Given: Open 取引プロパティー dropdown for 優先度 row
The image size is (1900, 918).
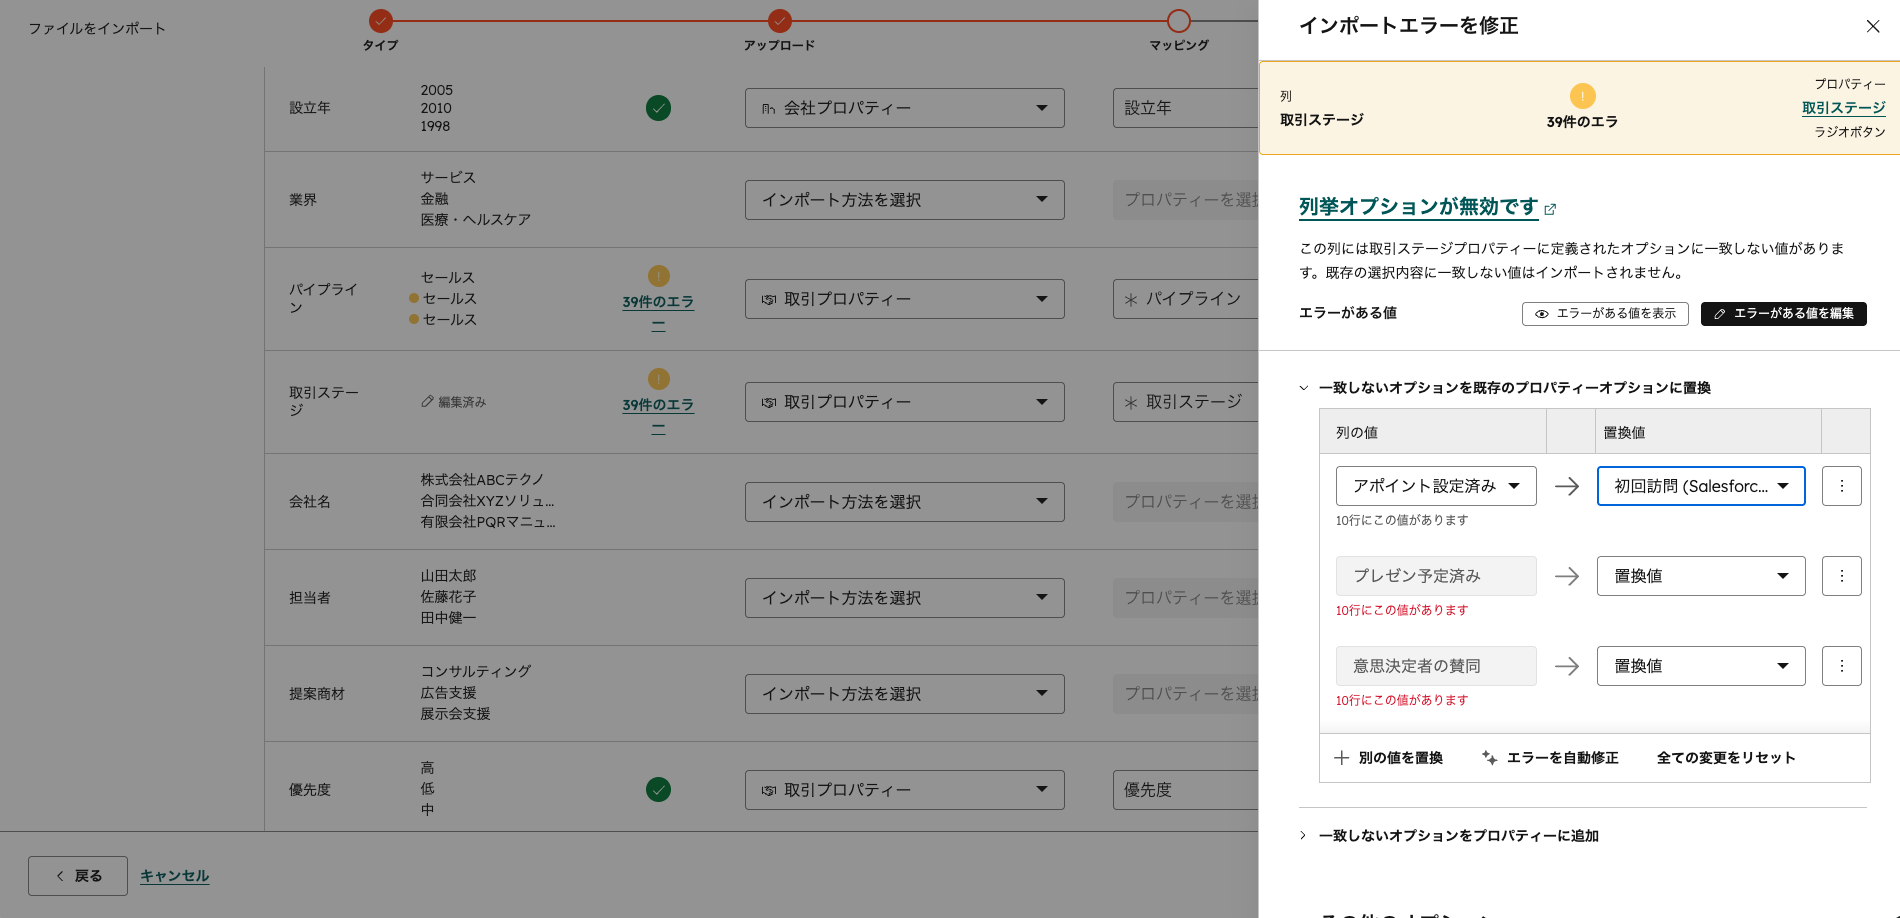Looking at the screenshot, I should tap(905, 790).
